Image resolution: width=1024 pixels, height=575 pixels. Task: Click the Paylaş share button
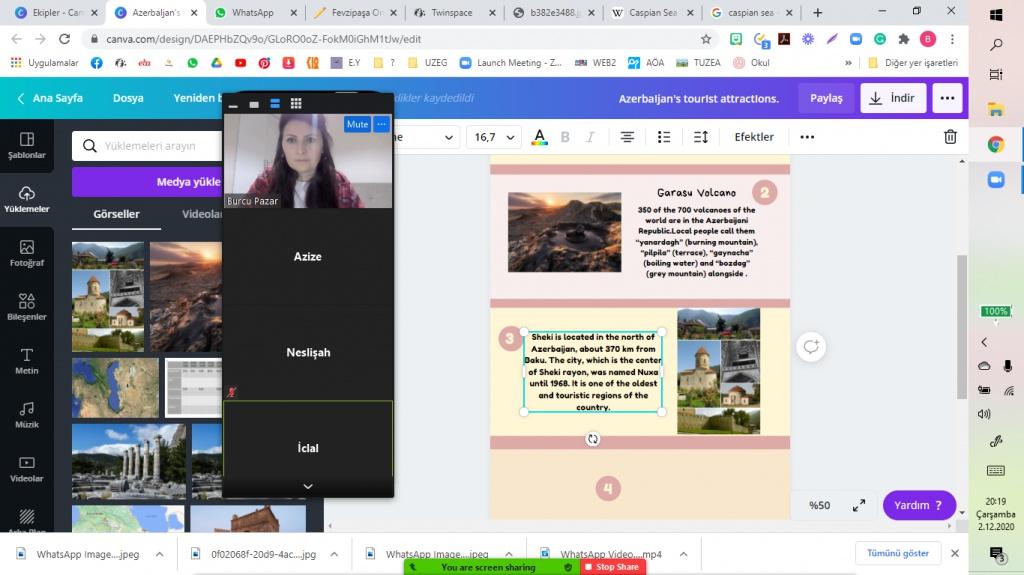click(x=825, y=98)
